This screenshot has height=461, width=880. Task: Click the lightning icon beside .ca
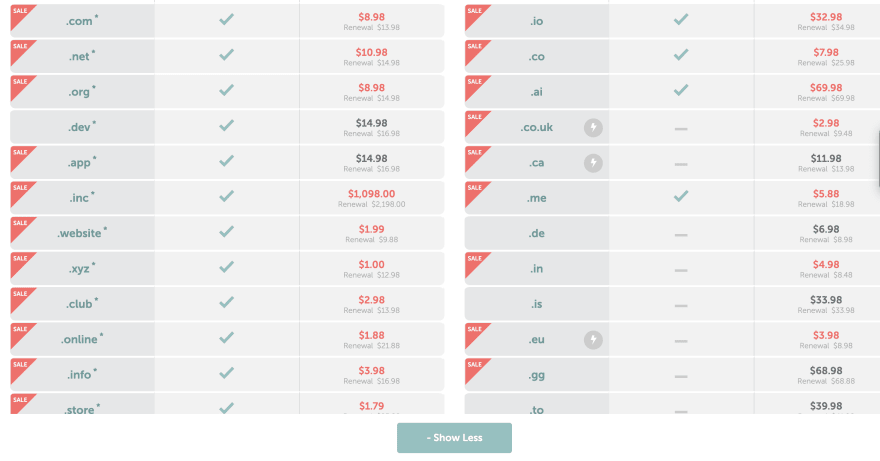[593, 163]
